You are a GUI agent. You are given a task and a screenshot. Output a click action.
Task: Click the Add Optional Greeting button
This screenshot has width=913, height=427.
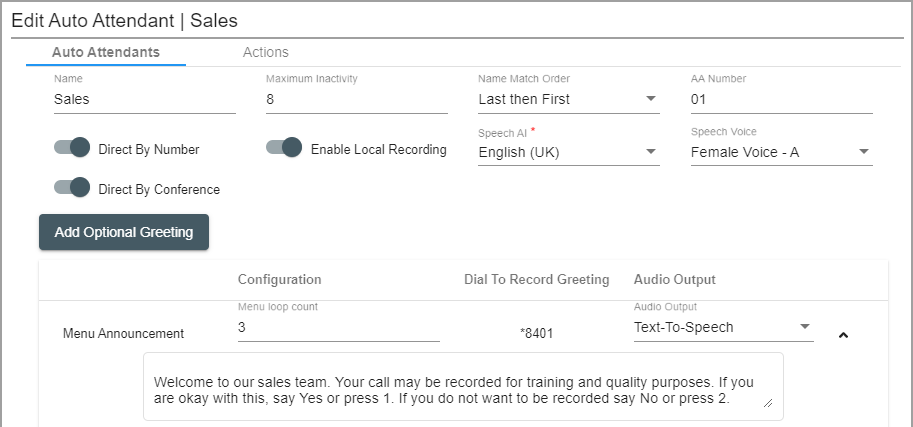[124, 232]
